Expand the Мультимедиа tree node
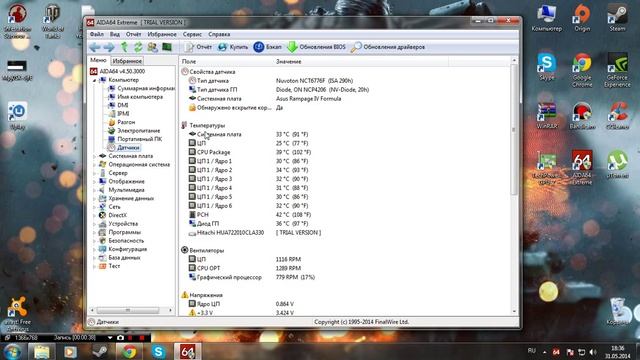The height and width of the screenshot is (360, 640). coord(94,190)
